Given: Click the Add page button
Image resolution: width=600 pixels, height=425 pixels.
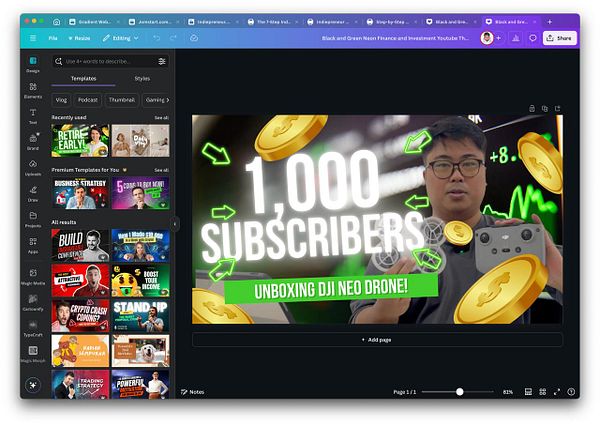Looking at the screenshot, I should click(377, 340).
